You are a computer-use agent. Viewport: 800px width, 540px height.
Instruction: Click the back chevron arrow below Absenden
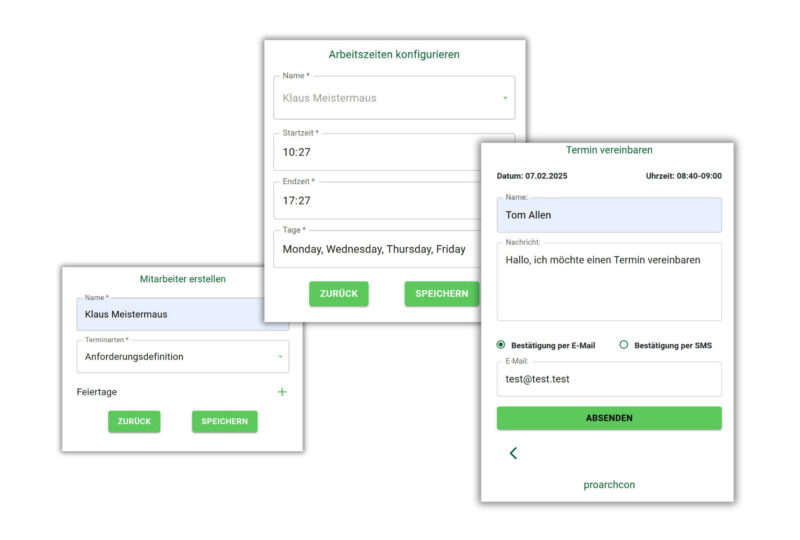513,453
